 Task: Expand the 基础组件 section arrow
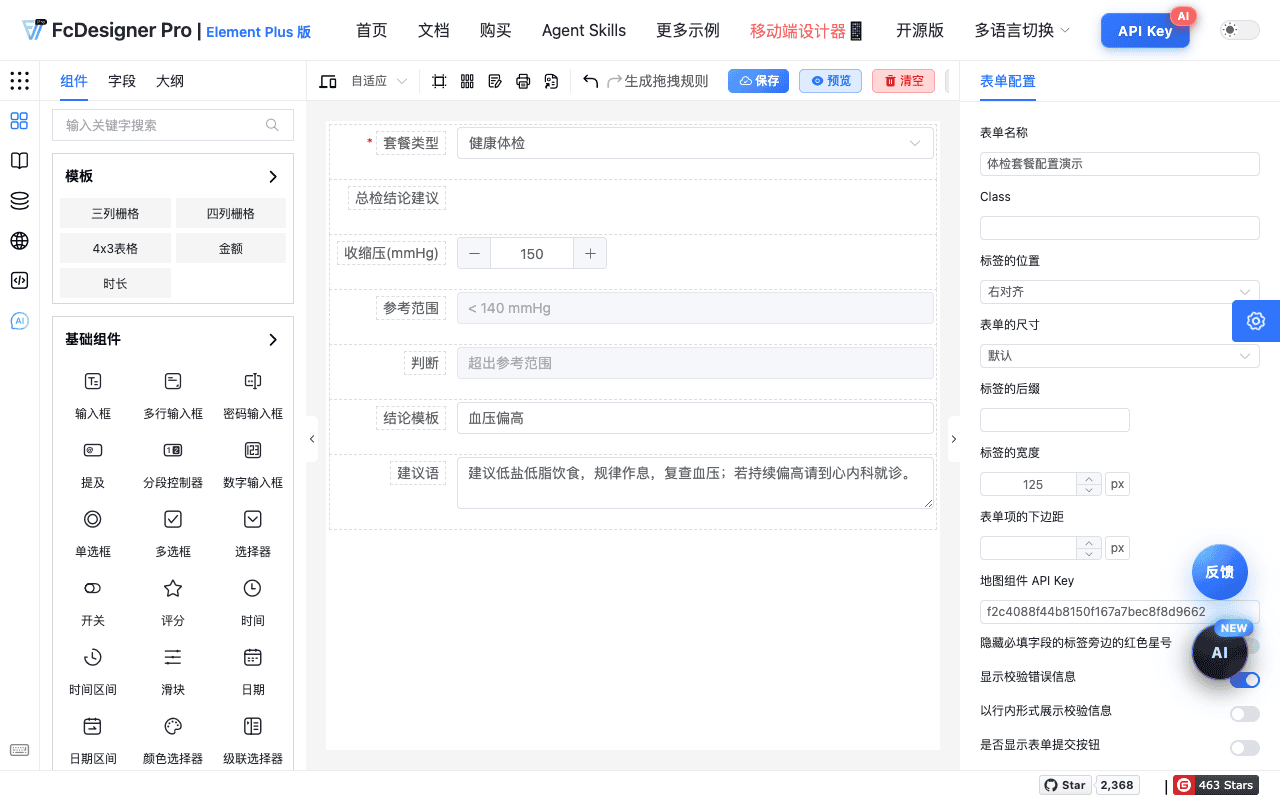click(x=273, y=340)
